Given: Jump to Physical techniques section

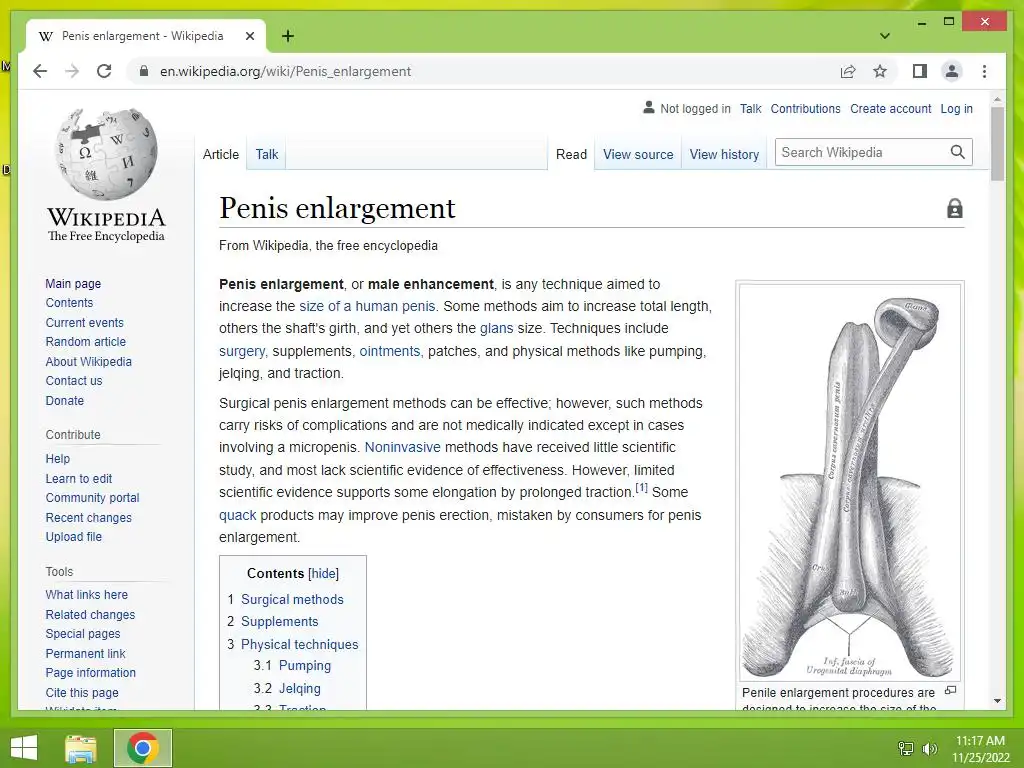Looking at the screenshot, I should tap(299, 644).
